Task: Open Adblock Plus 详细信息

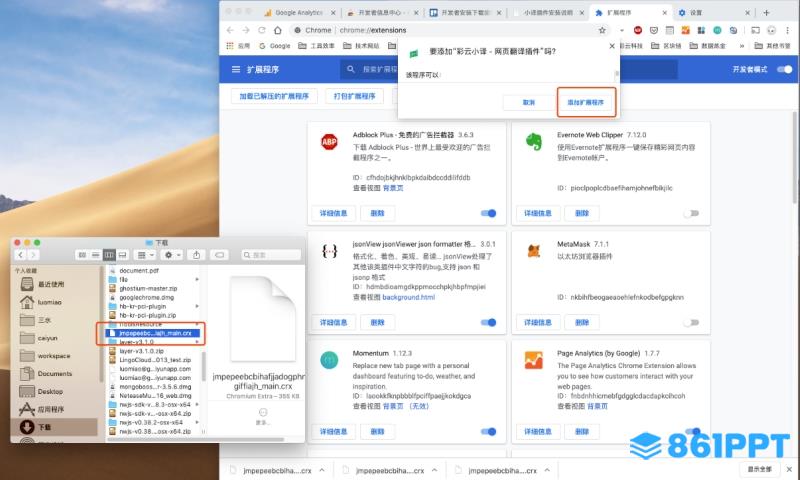Action: coord(334,213)
